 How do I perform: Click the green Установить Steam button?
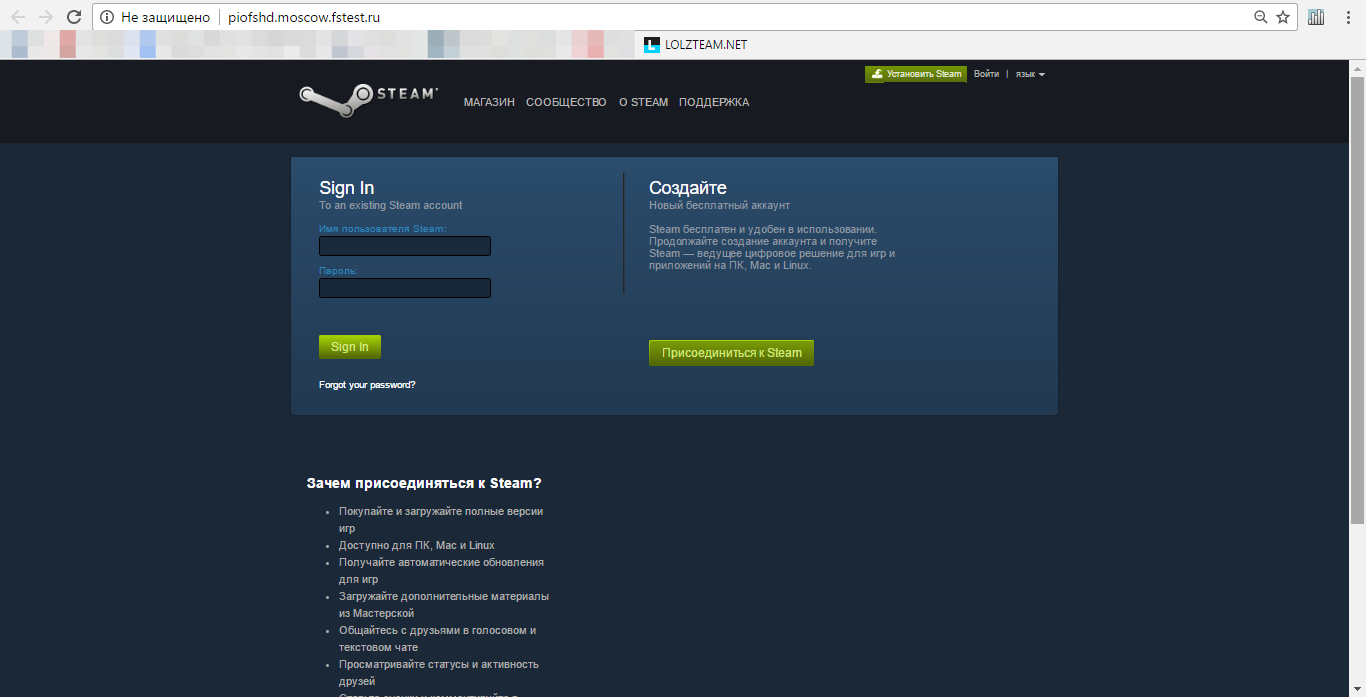click(x=916, y=74)
